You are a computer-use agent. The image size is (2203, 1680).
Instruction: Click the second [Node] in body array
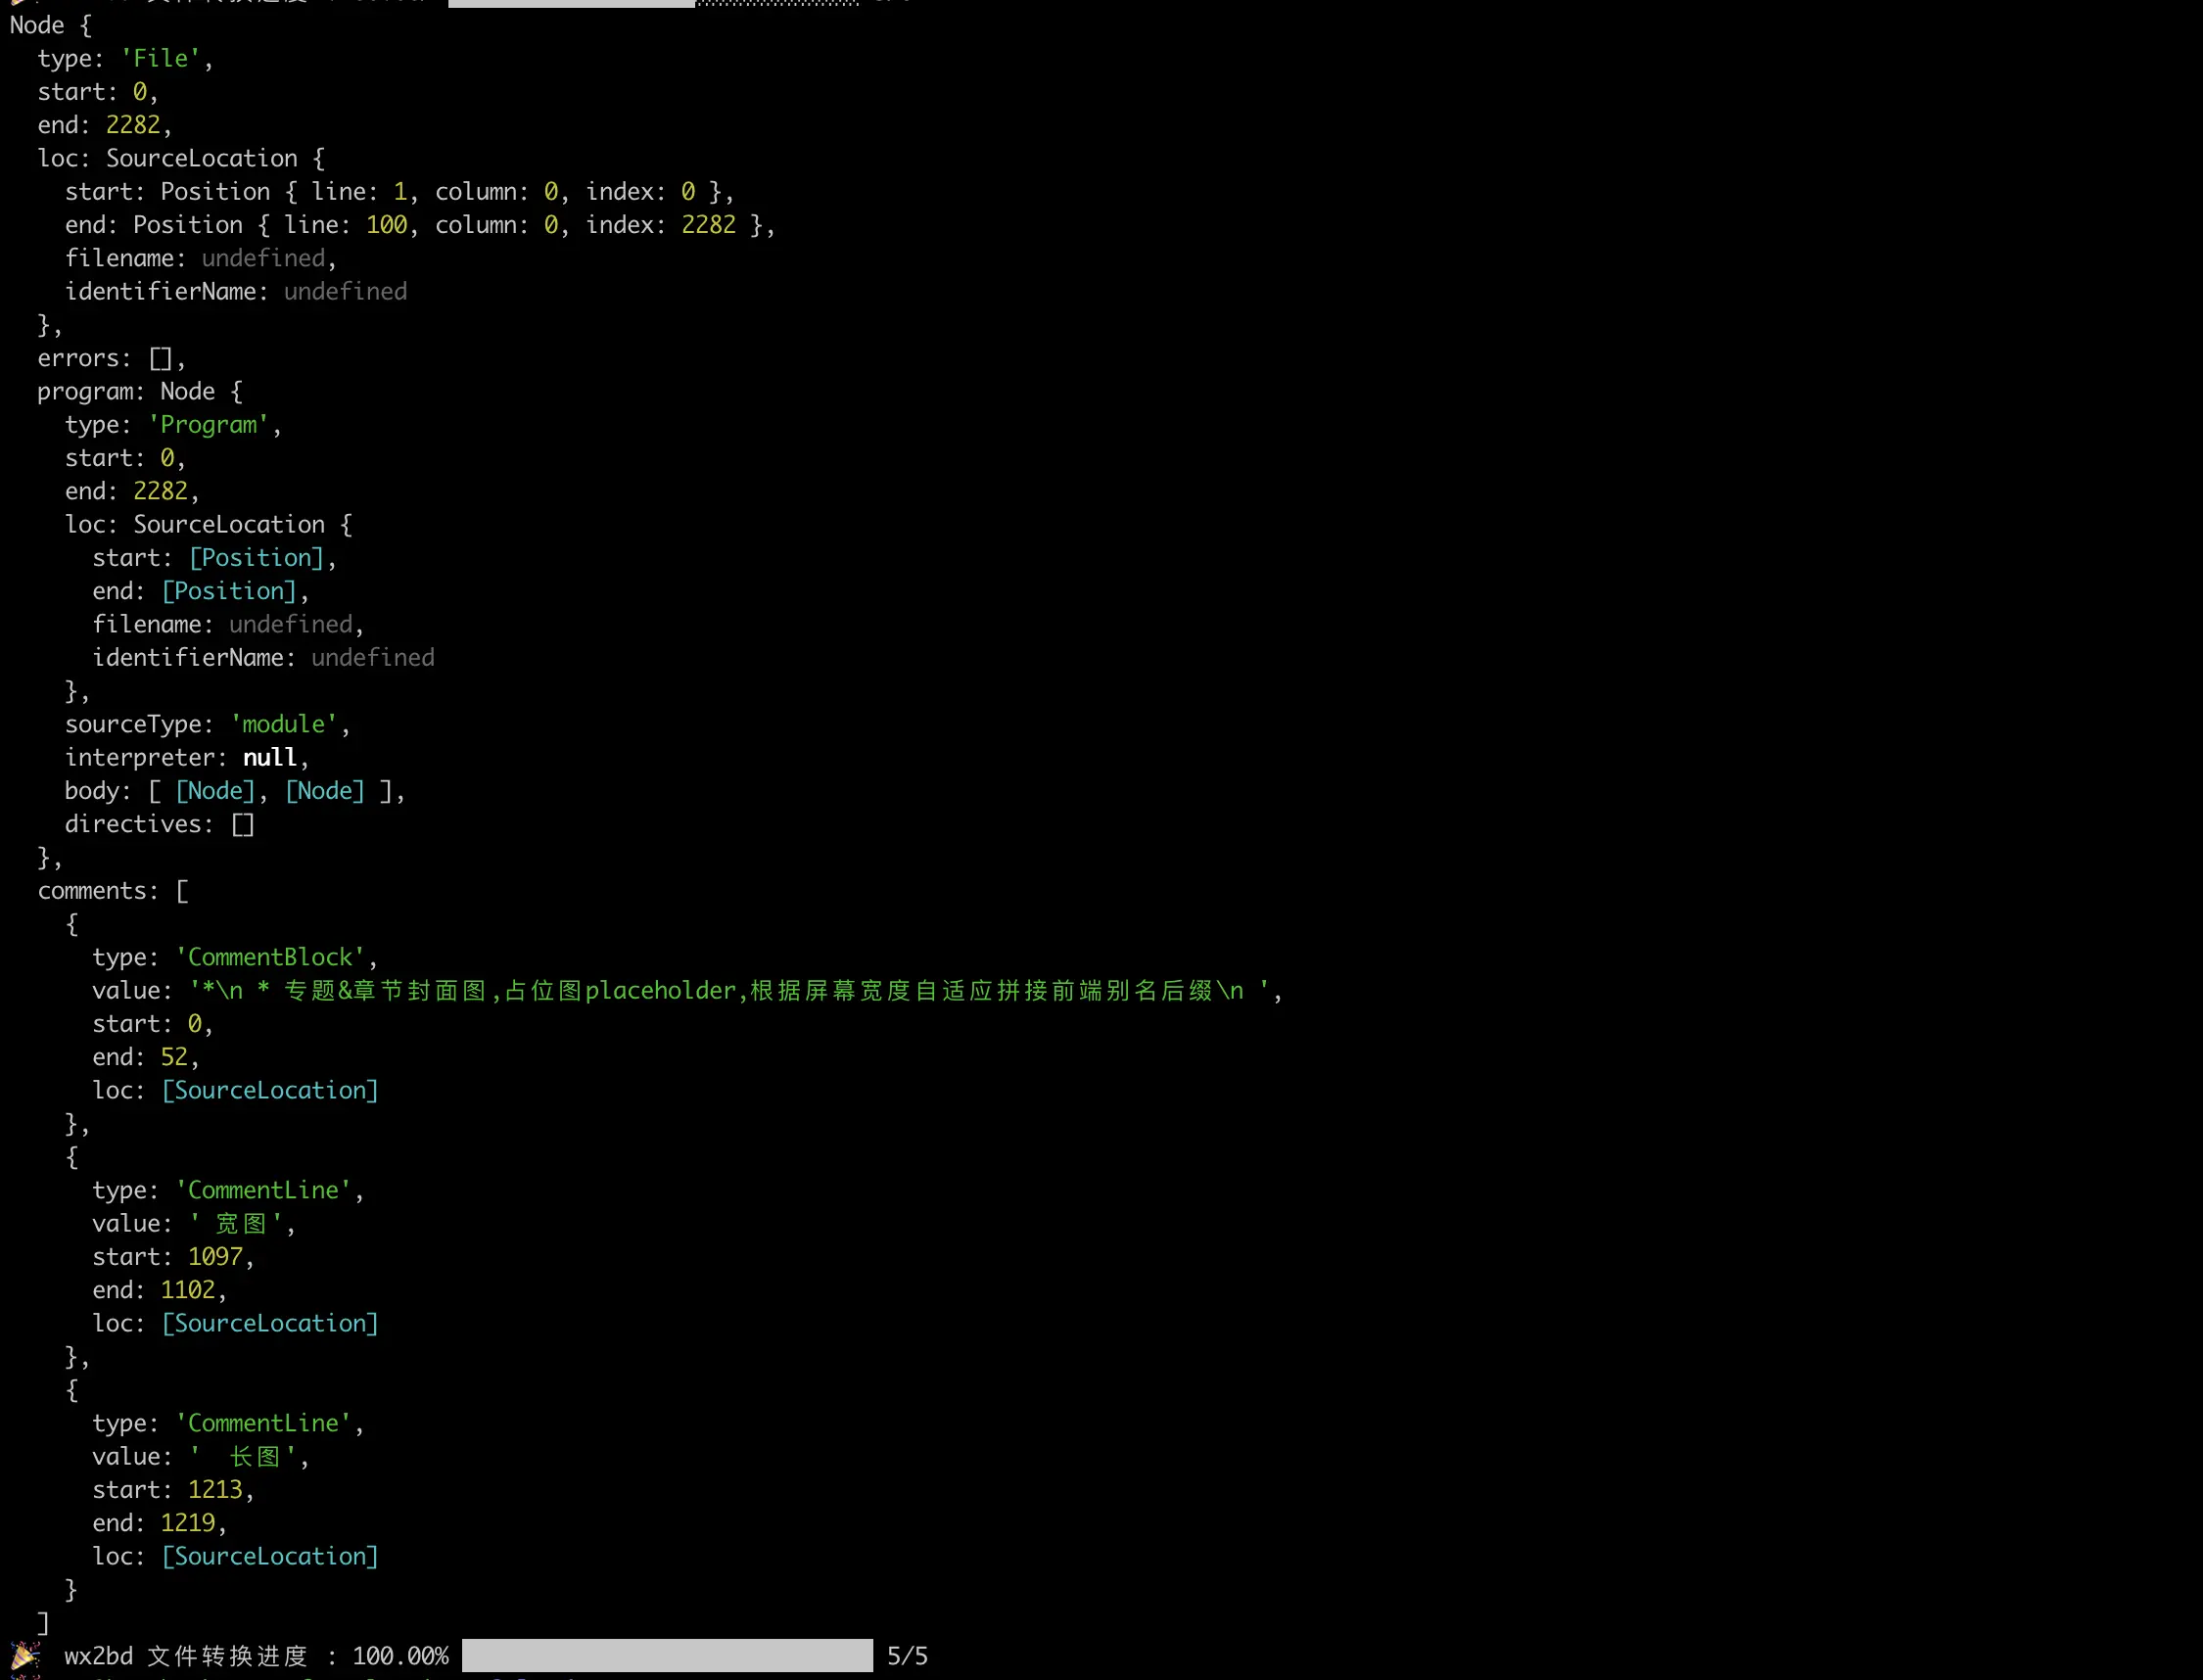[324, 791]
